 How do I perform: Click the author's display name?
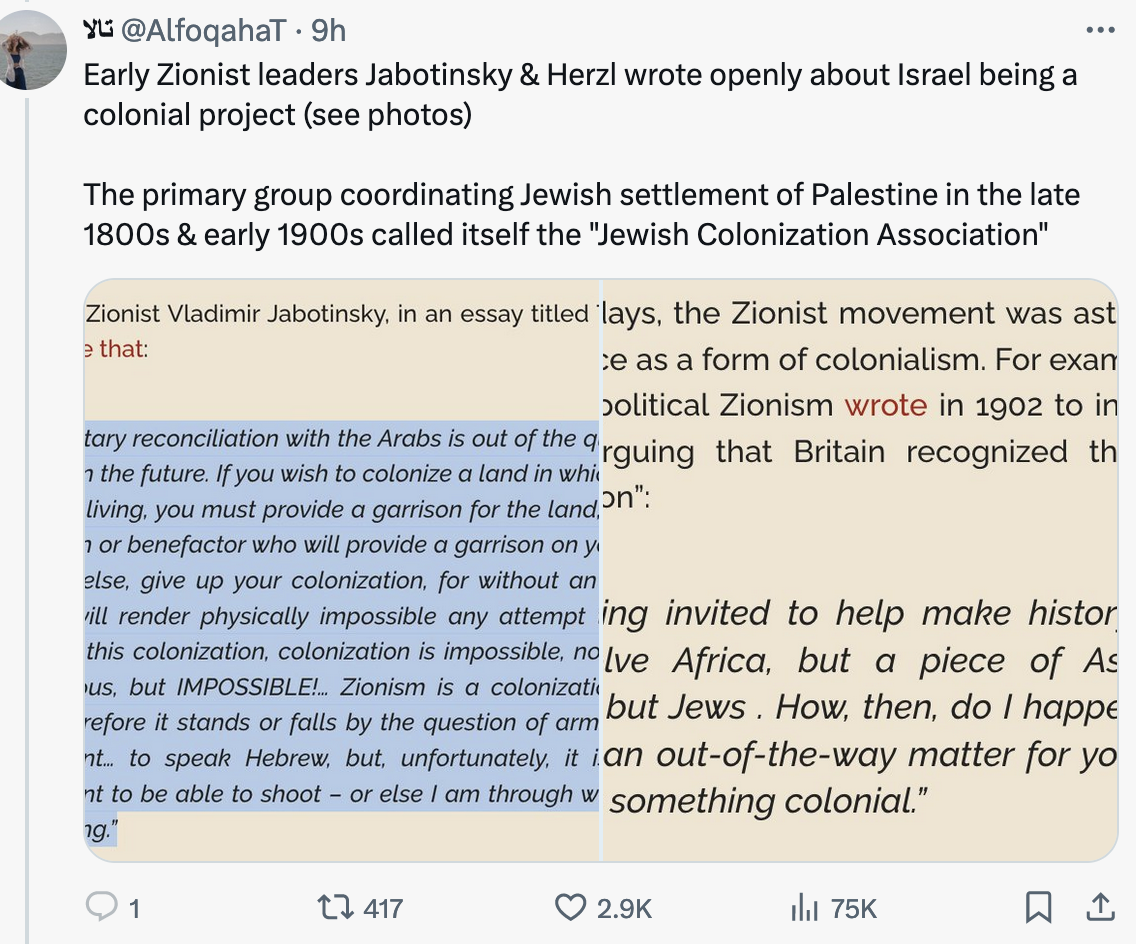tap(97, 31)
